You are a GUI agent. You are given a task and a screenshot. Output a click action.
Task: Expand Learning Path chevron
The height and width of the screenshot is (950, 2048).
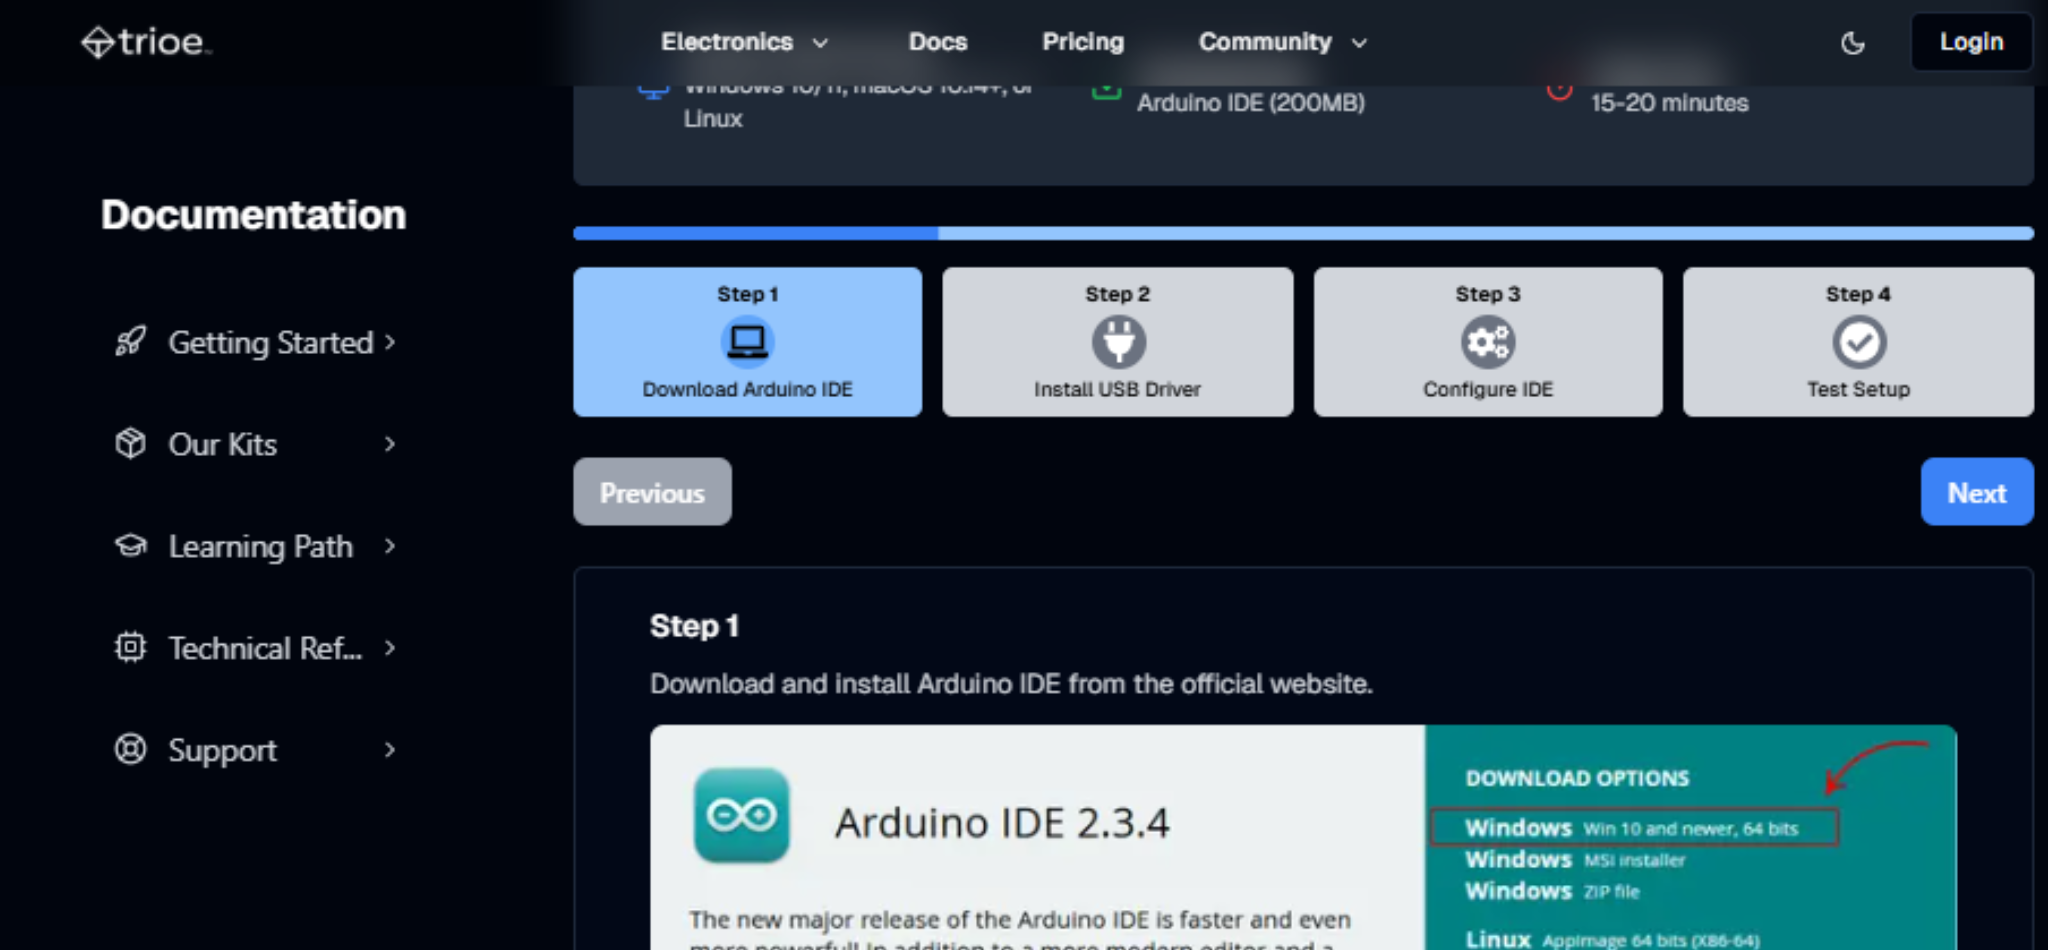click(390, 546)
